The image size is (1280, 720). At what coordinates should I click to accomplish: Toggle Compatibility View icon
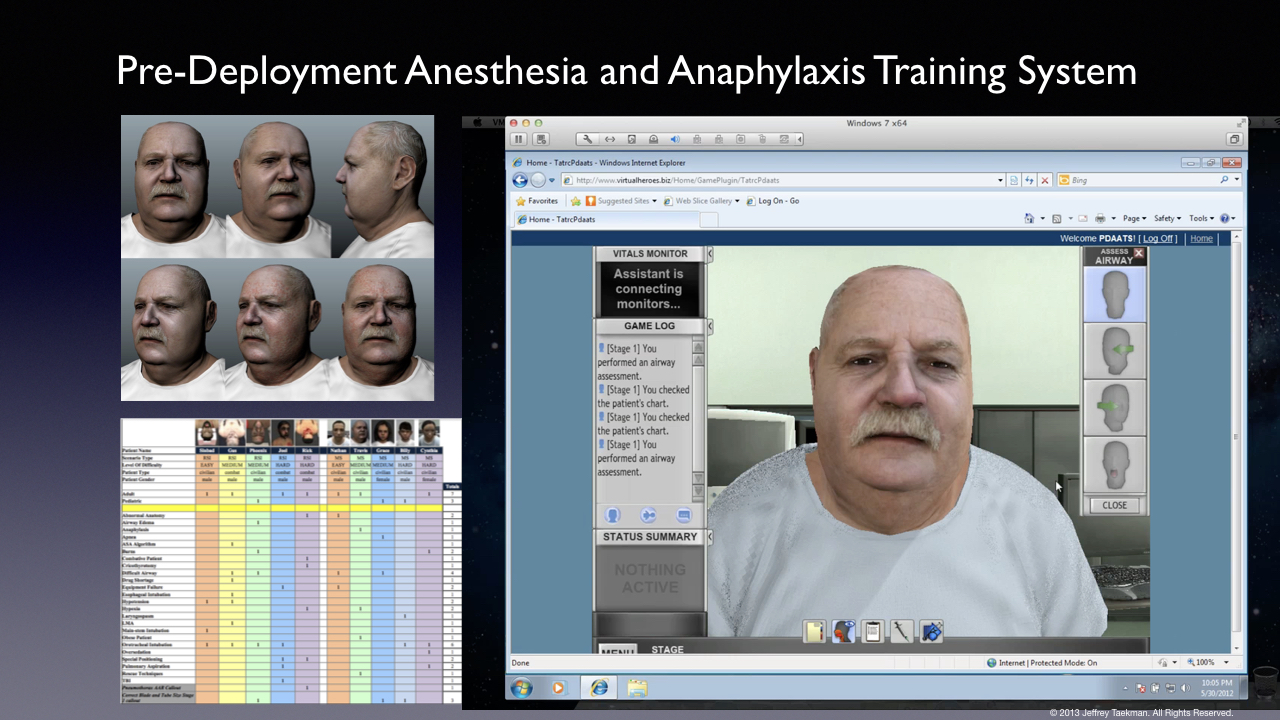coord(1014,180)
